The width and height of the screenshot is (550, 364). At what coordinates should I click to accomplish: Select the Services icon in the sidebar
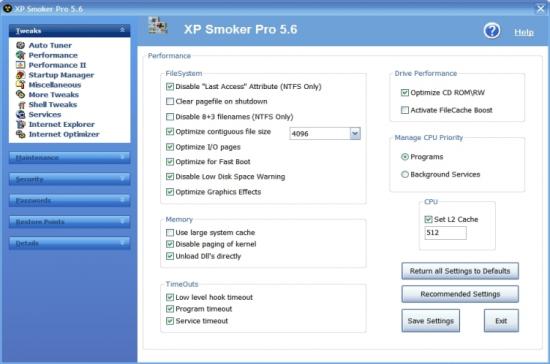coord(21,114)
